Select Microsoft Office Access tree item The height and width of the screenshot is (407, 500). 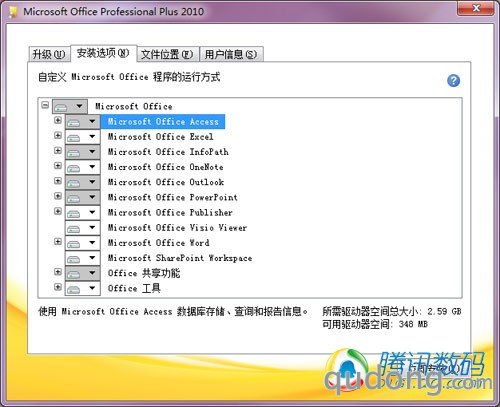(163, 122)
